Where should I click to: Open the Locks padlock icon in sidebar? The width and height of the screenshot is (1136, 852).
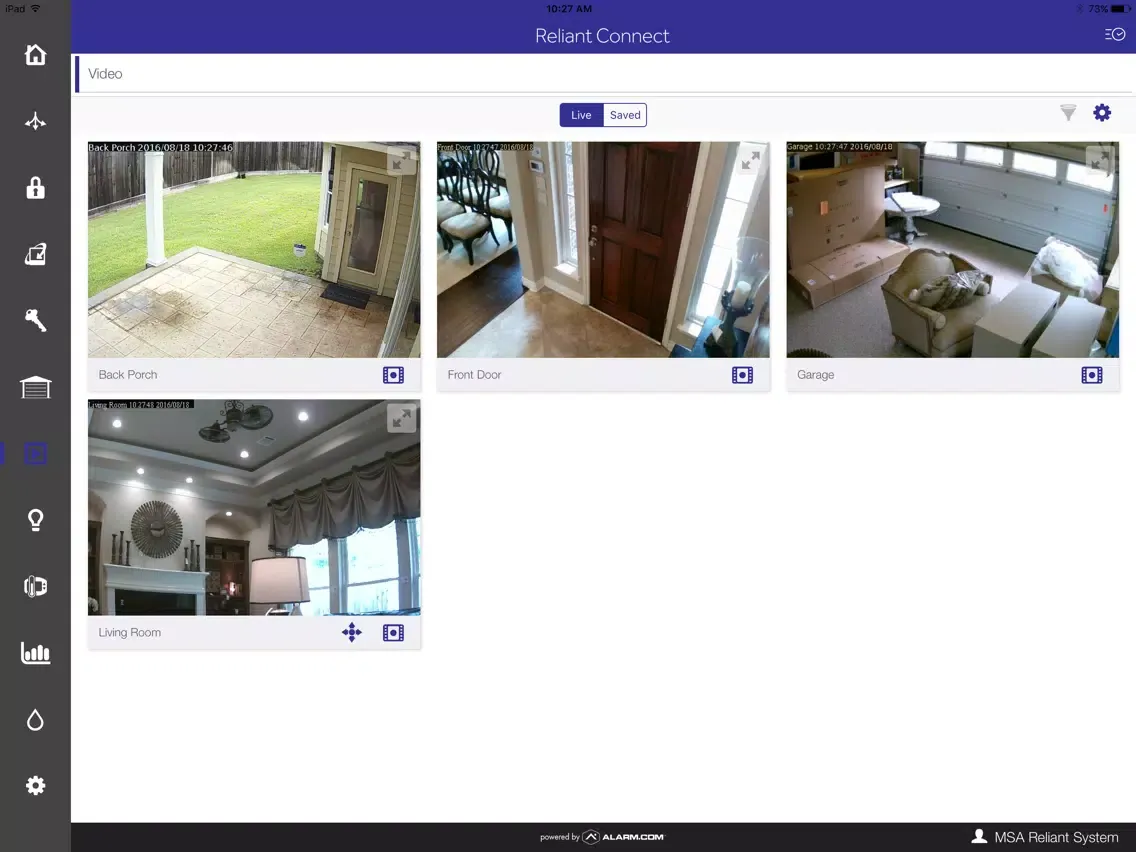[35, 188]
